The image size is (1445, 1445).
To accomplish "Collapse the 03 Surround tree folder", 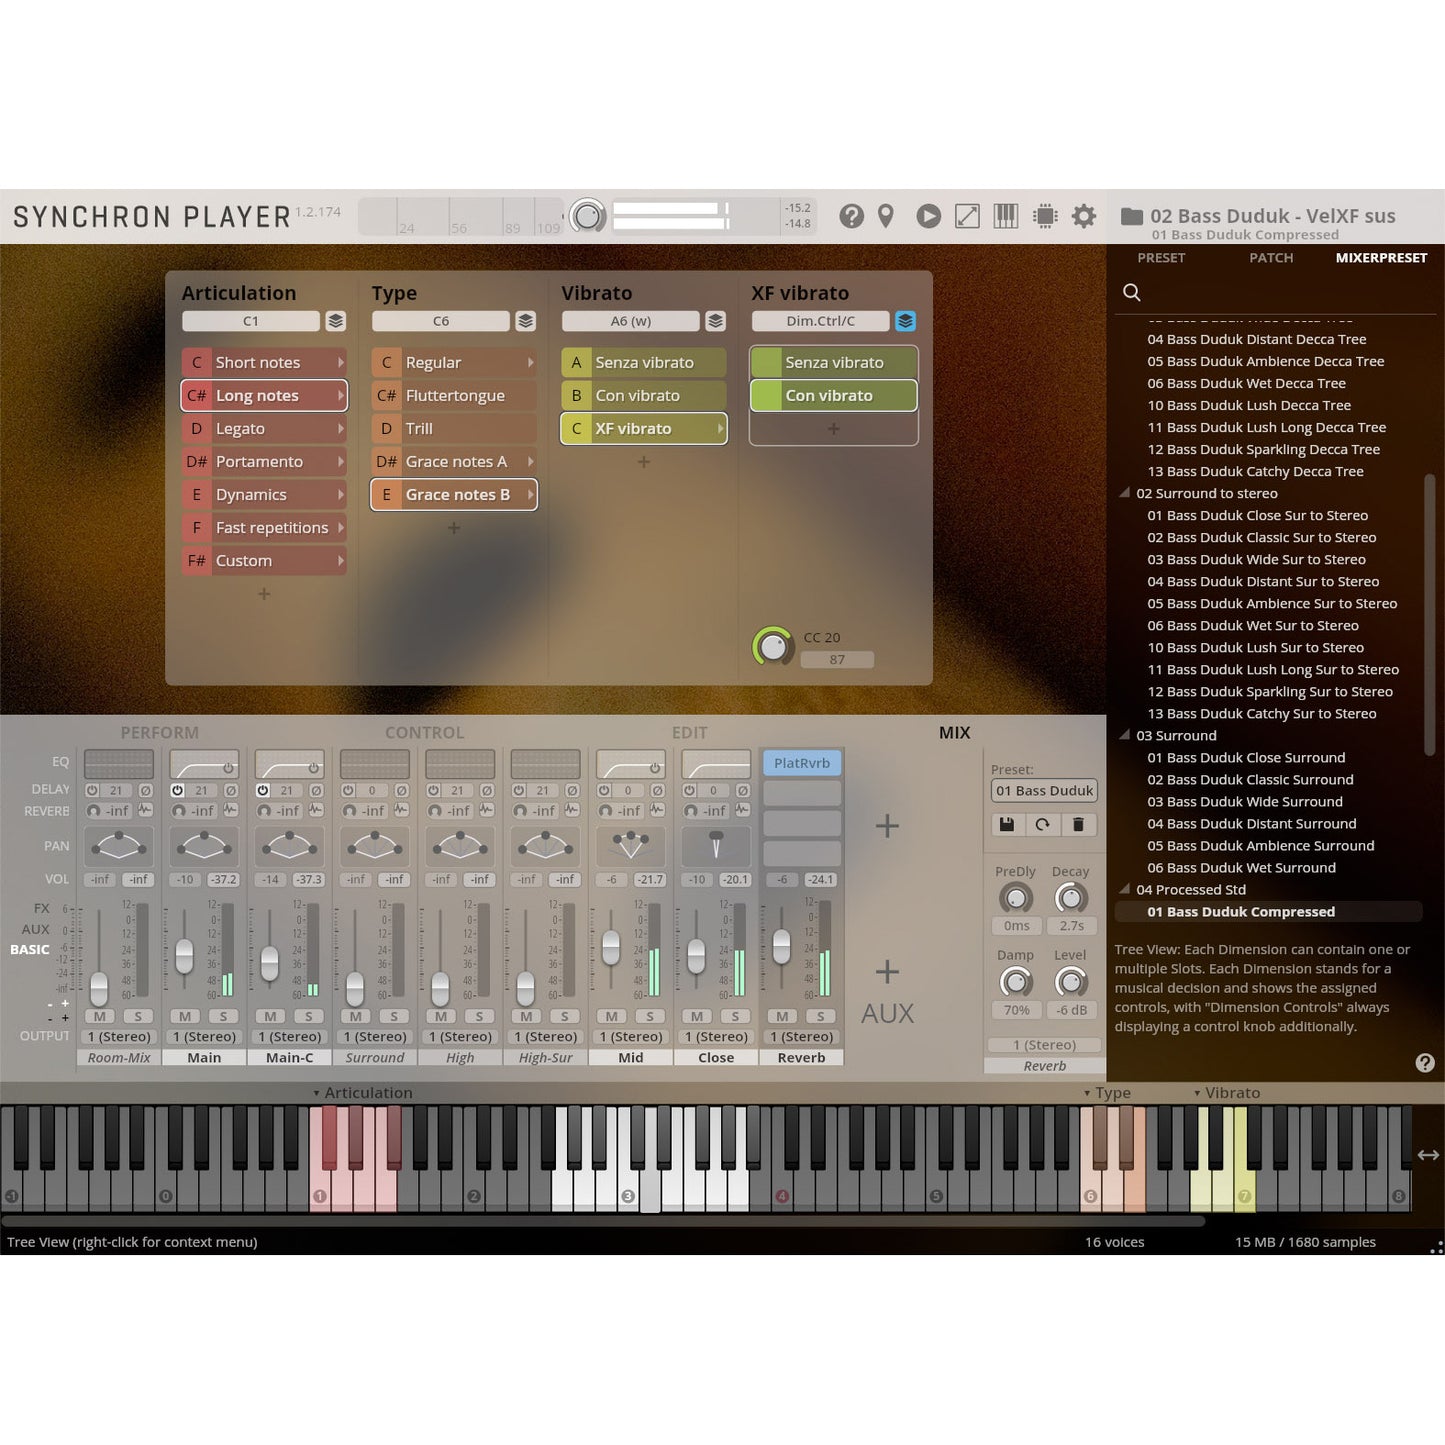I will pyautogui.click(x=1125, y=735).
